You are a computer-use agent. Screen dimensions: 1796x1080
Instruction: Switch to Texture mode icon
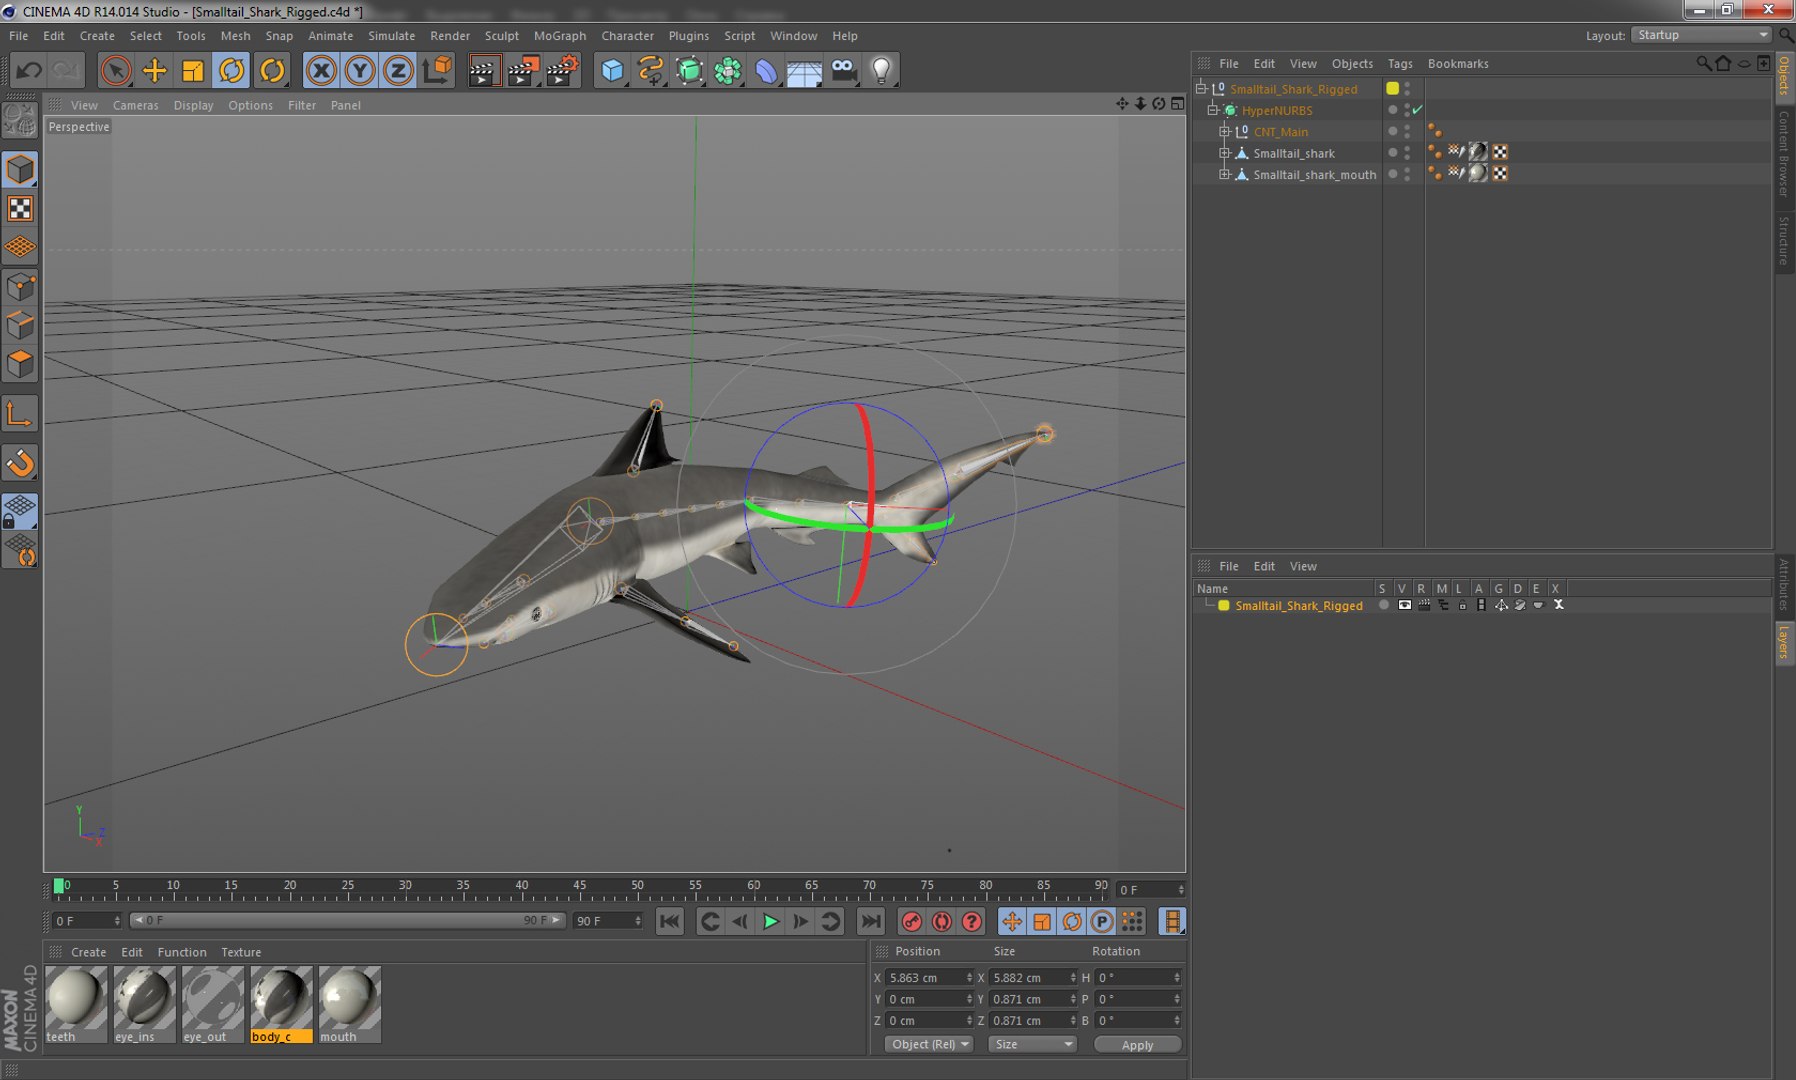click(x=20, y=208)
